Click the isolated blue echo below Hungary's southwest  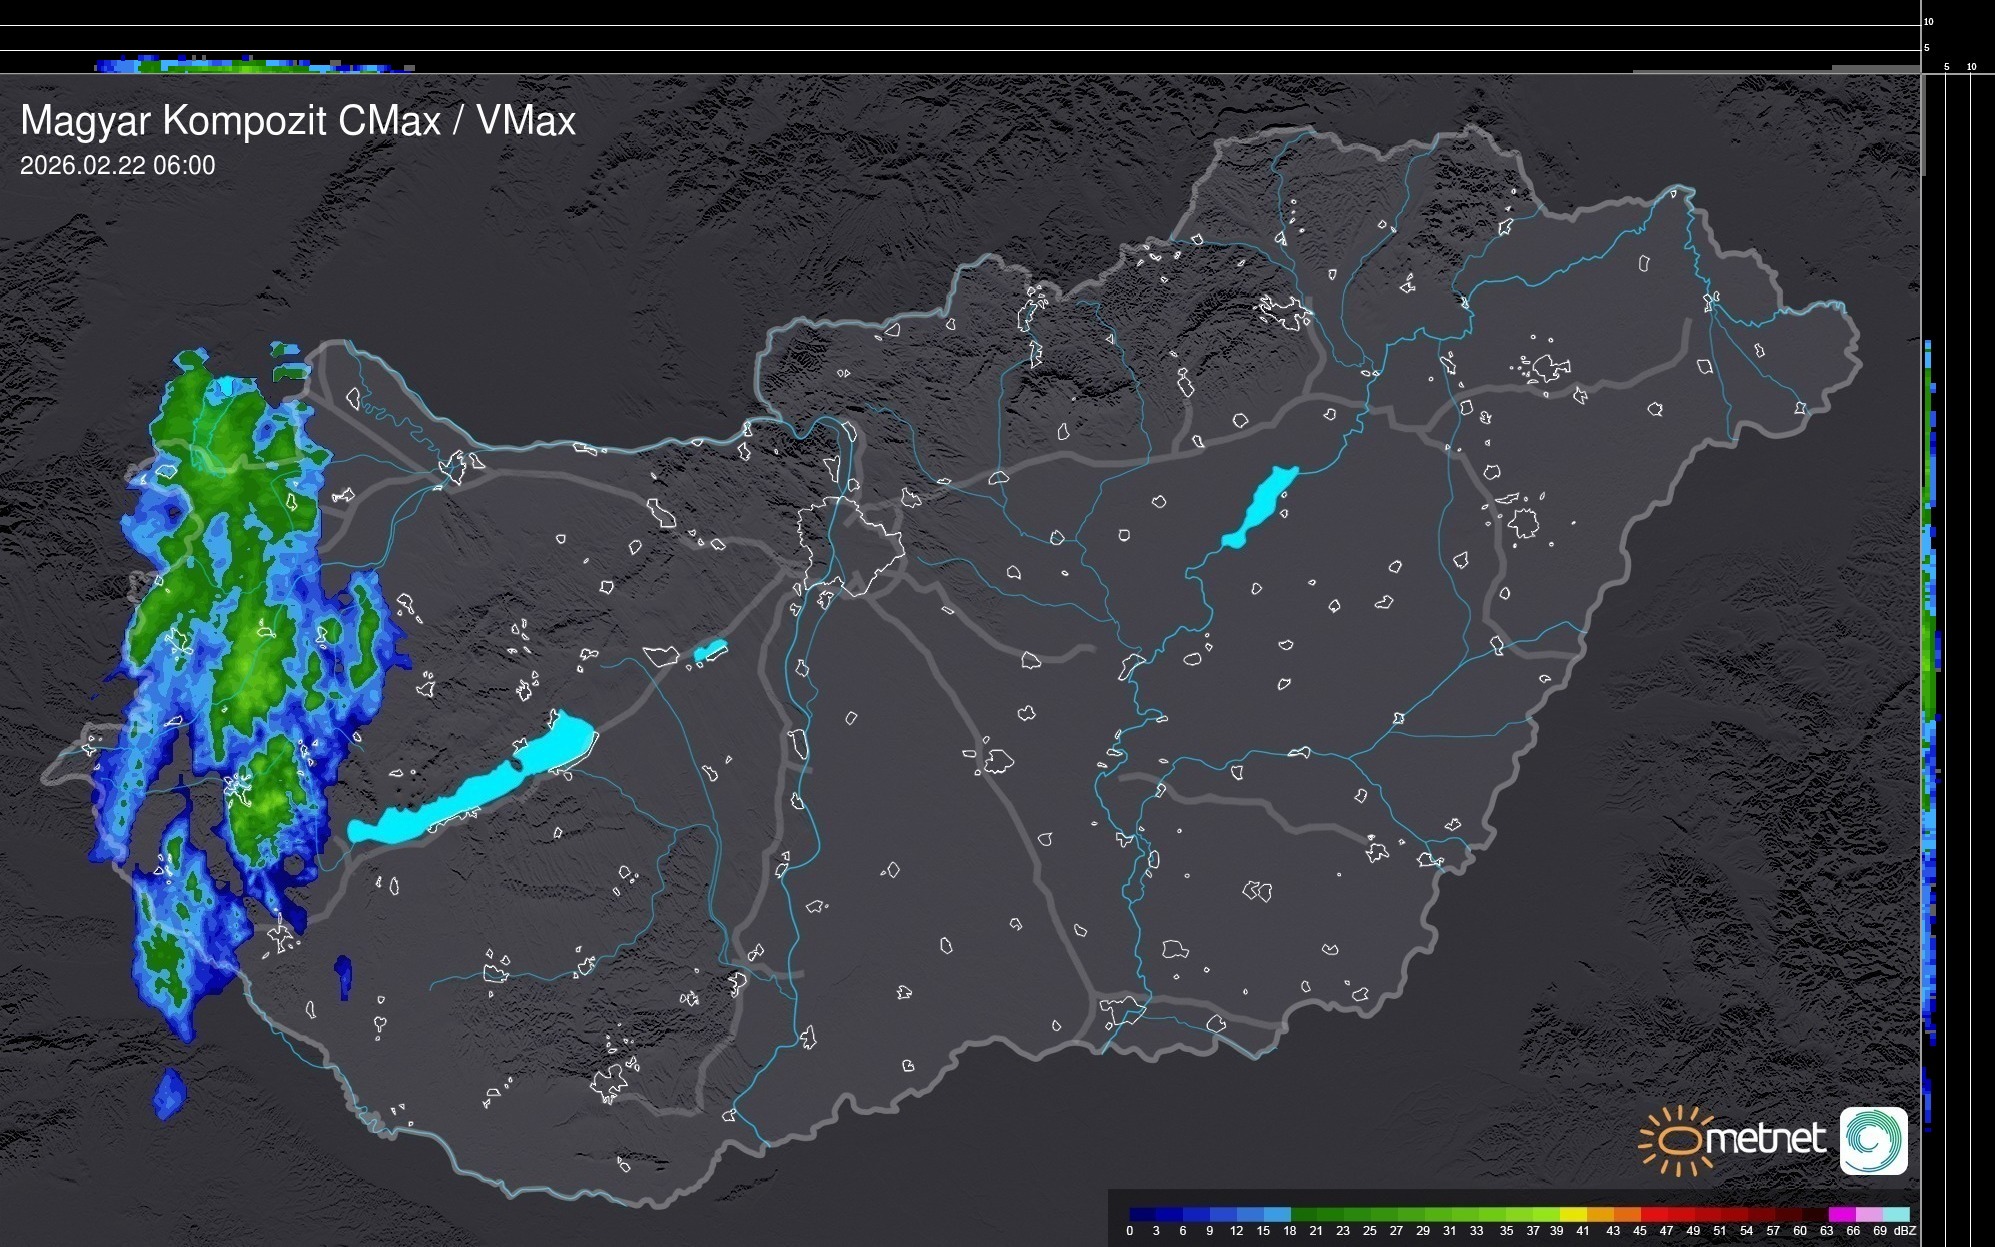point(170,1093)
